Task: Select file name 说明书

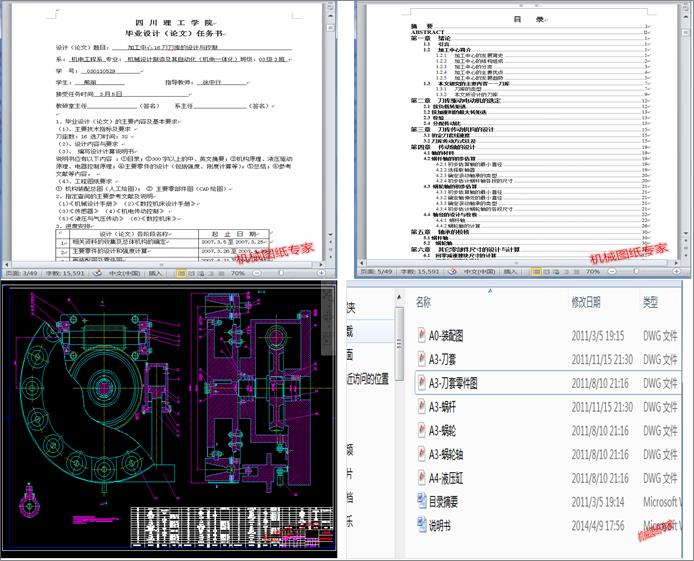Action: 440,526
